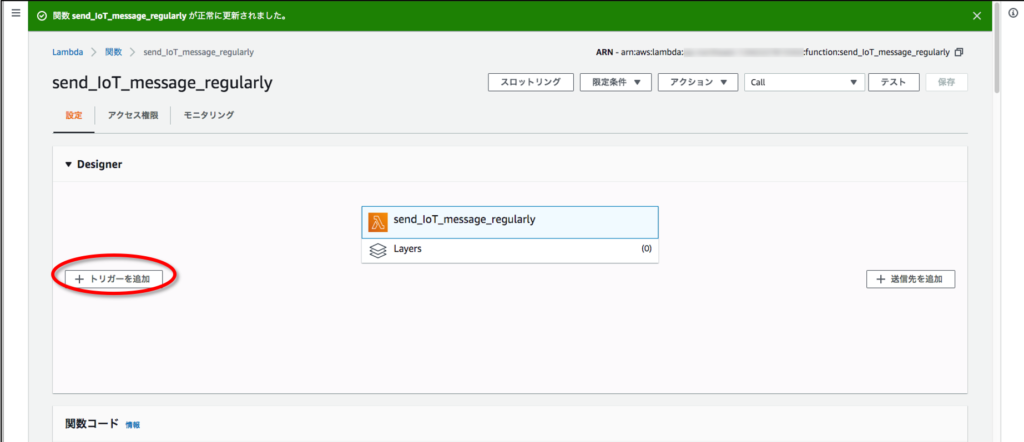Open the 限定条件 dropdown
The height and width of the screenshot is (442, 1024).
tap(615, 82)
